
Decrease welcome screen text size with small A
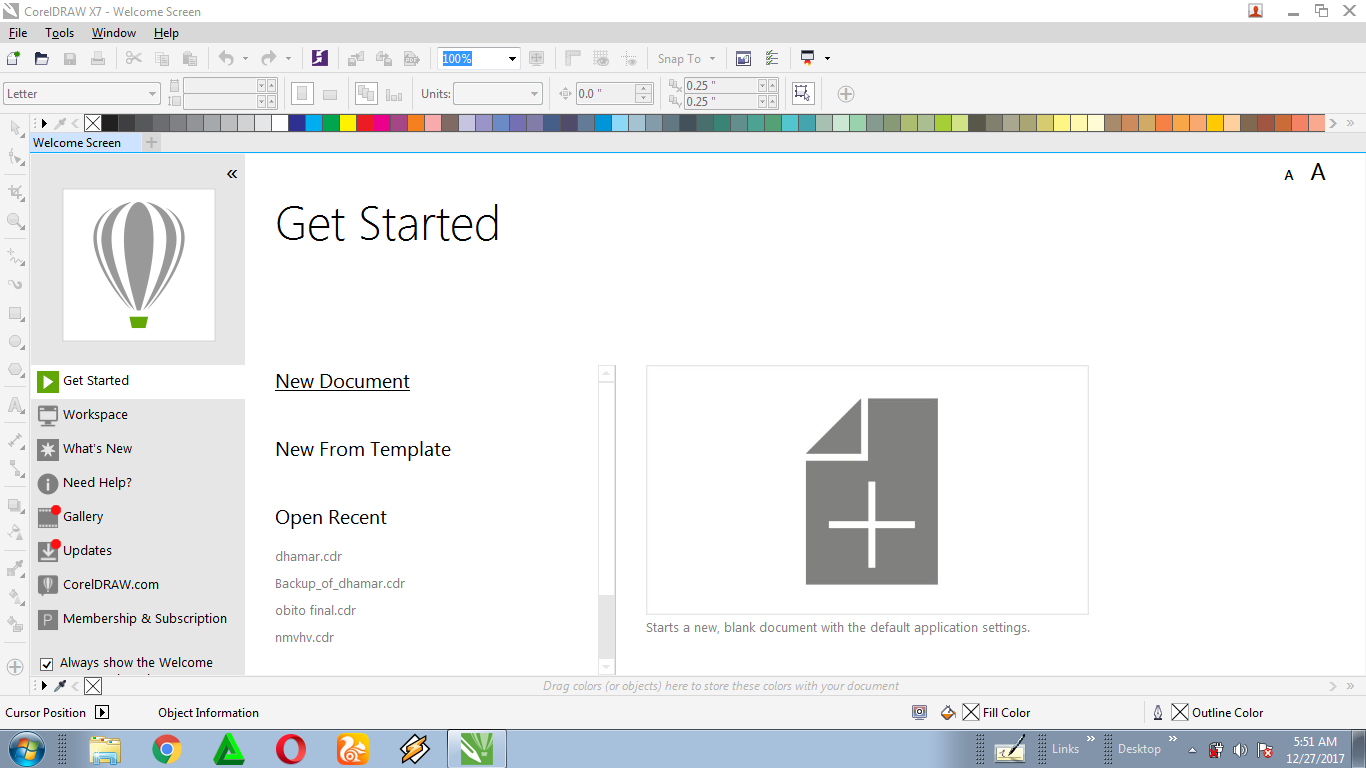pos(1289,175)
